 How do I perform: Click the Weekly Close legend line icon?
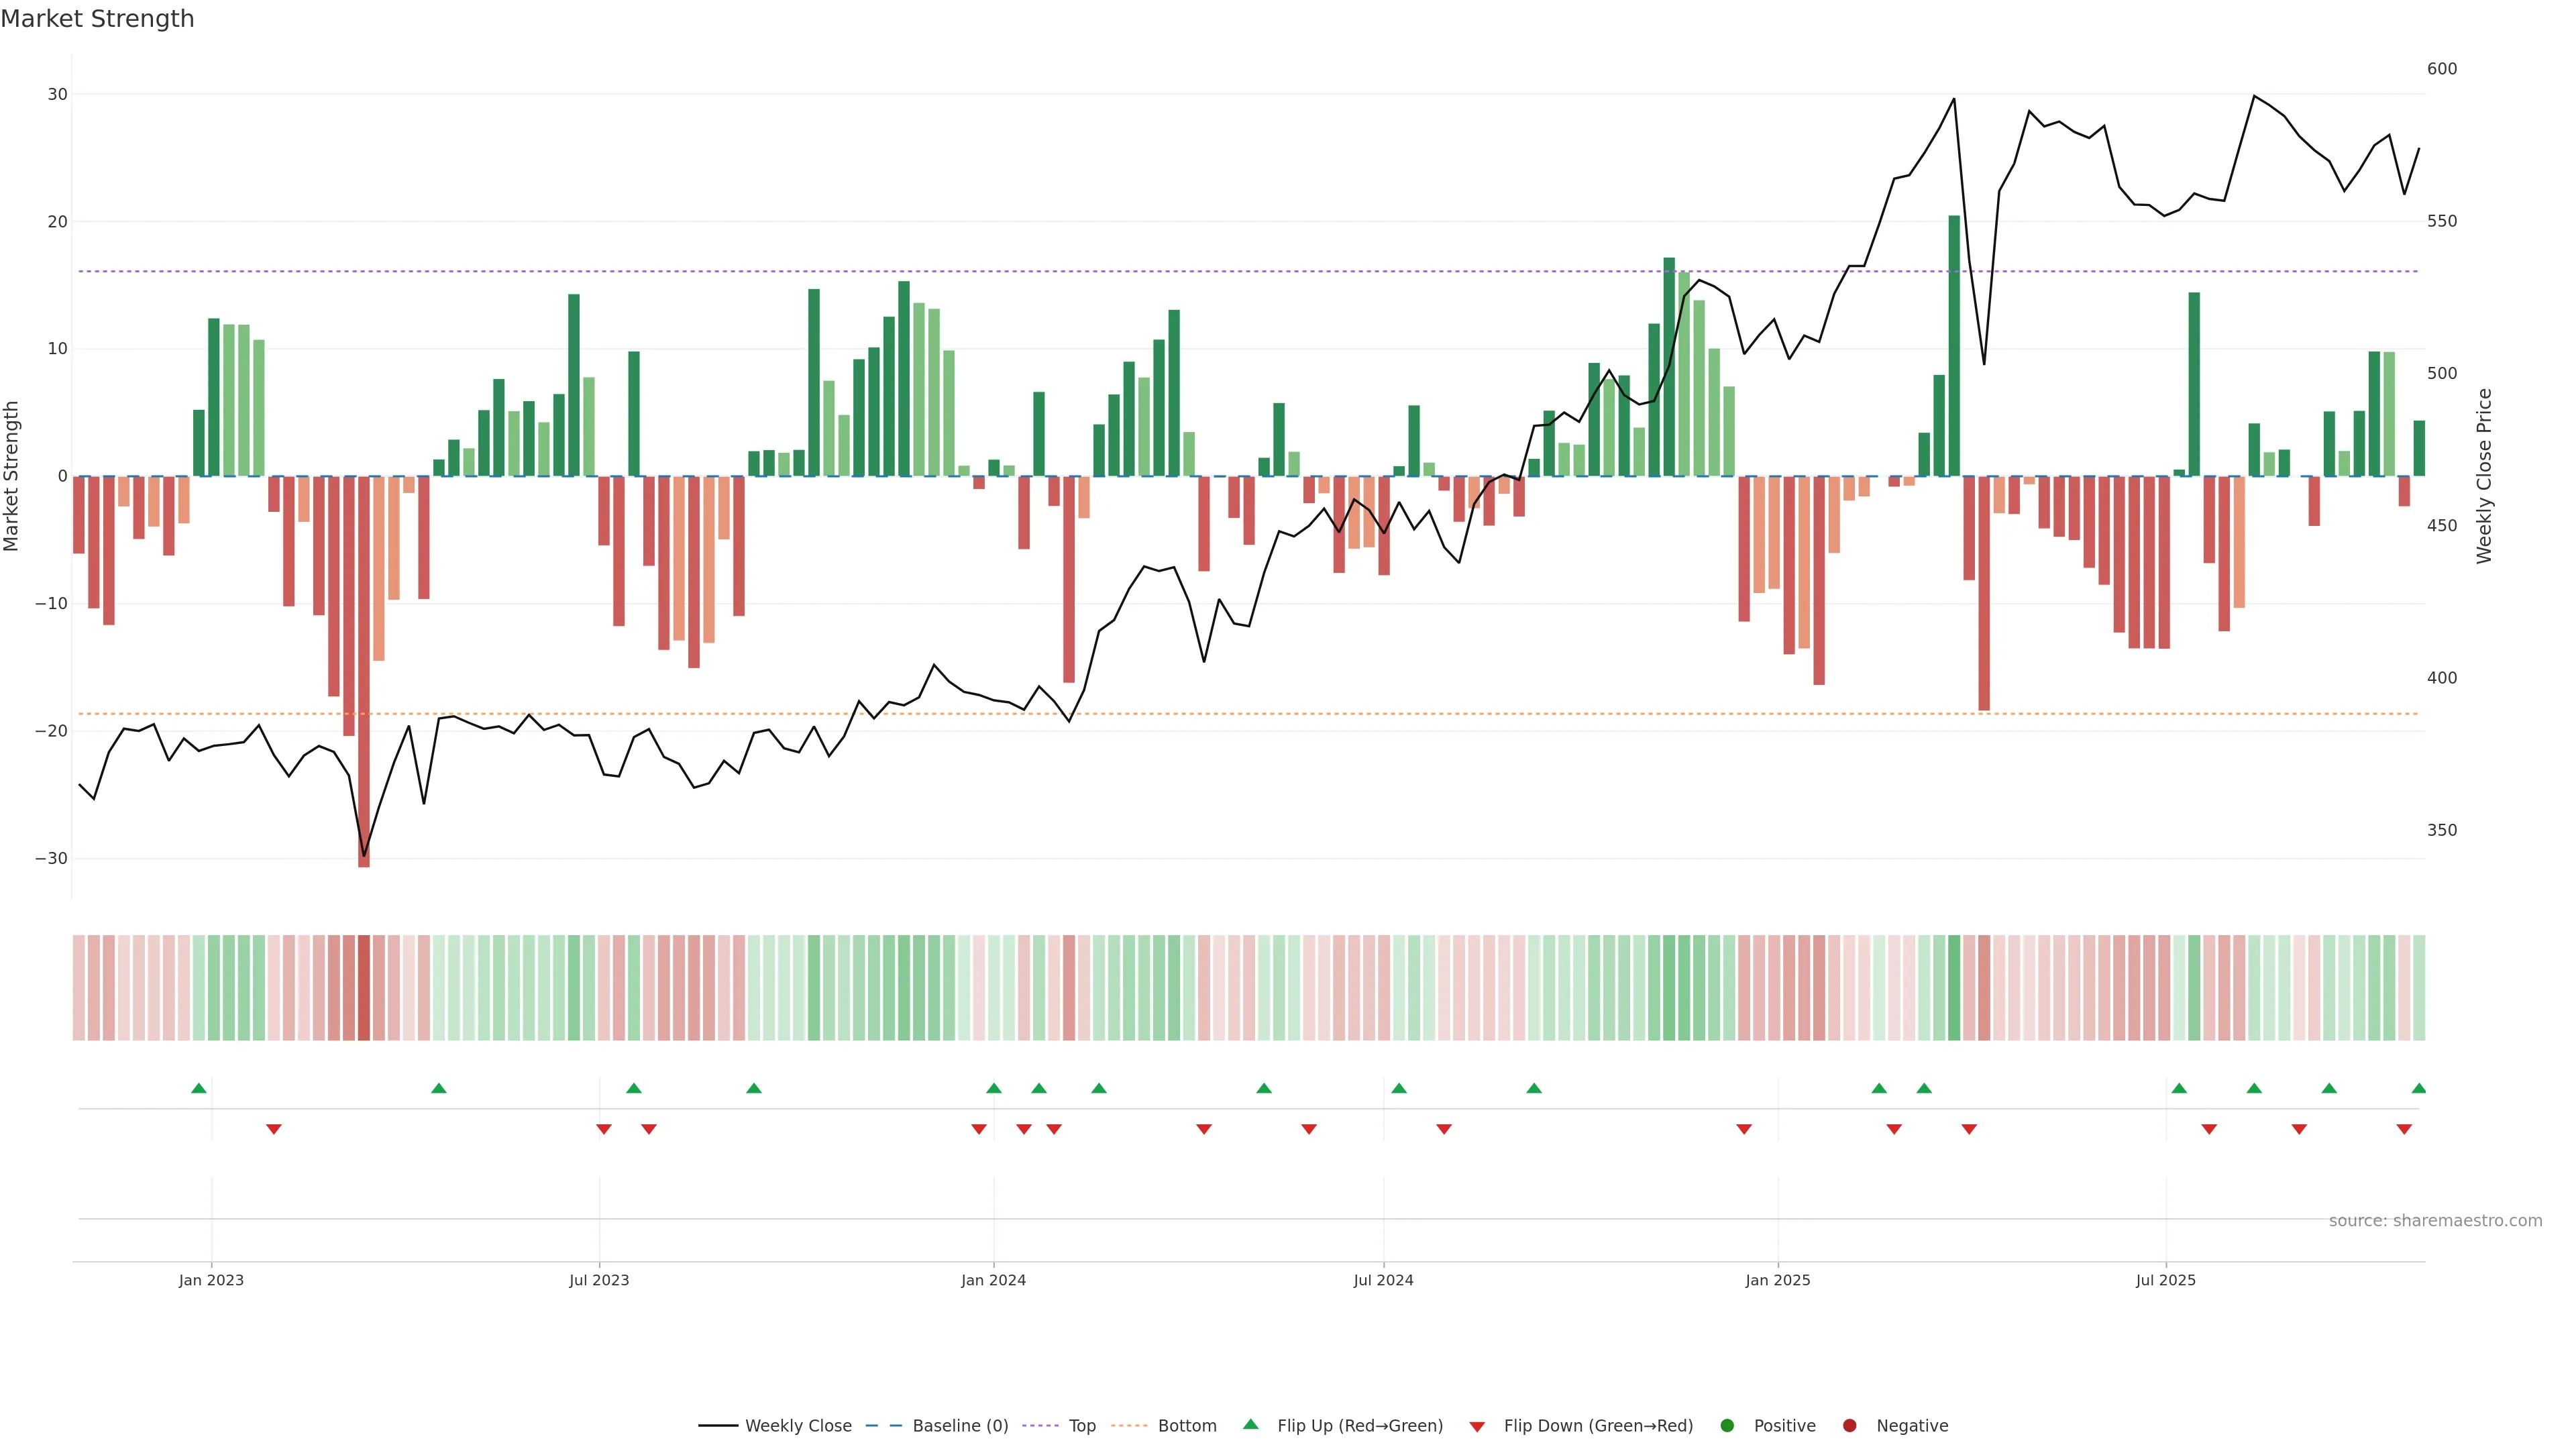(x=718, y=1426)
